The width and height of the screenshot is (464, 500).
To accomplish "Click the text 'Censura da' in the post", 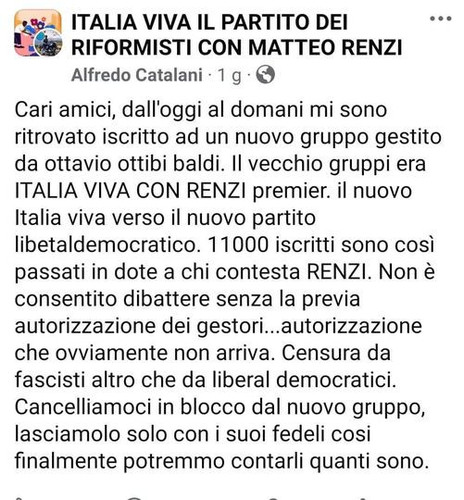I will click(336, 353).
